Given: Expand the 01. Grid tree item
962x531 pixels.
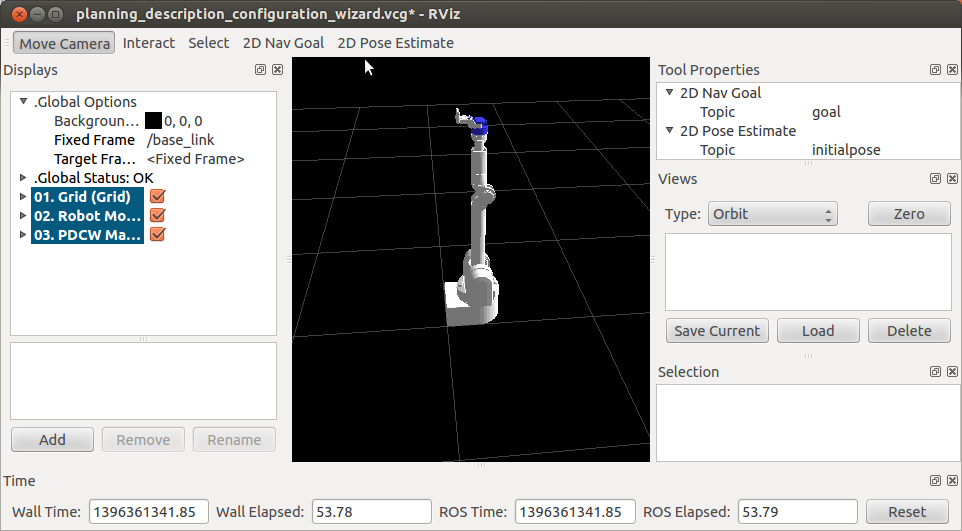Looking at the screenshot, I should pyautogui.click(x=24, y=197).
